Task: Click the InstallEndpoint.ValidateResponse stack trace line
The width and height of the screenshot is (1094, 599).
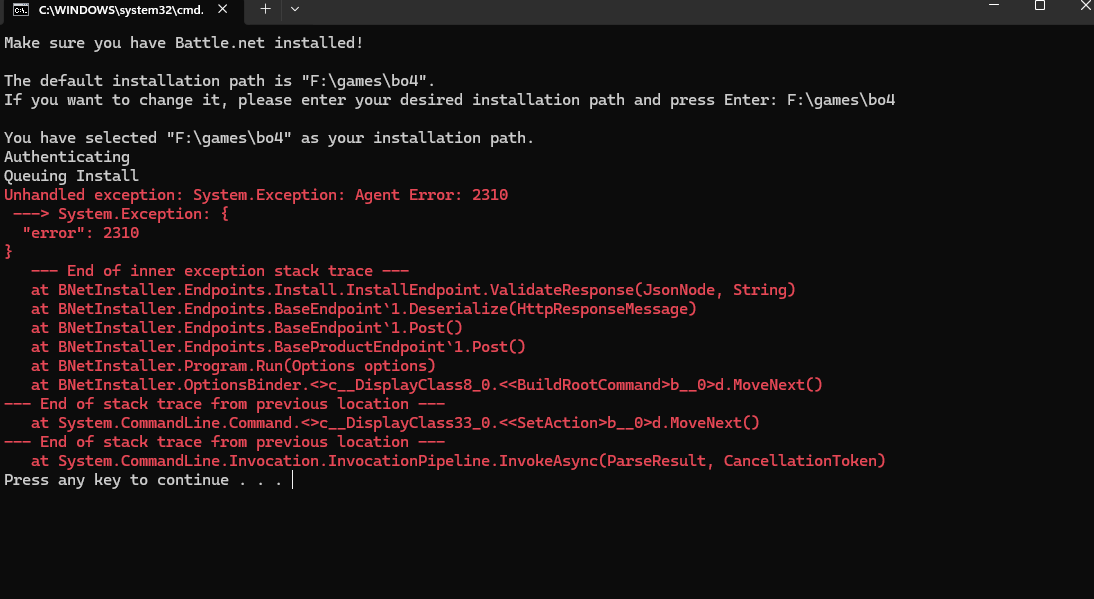Action: tap(413, 290)
